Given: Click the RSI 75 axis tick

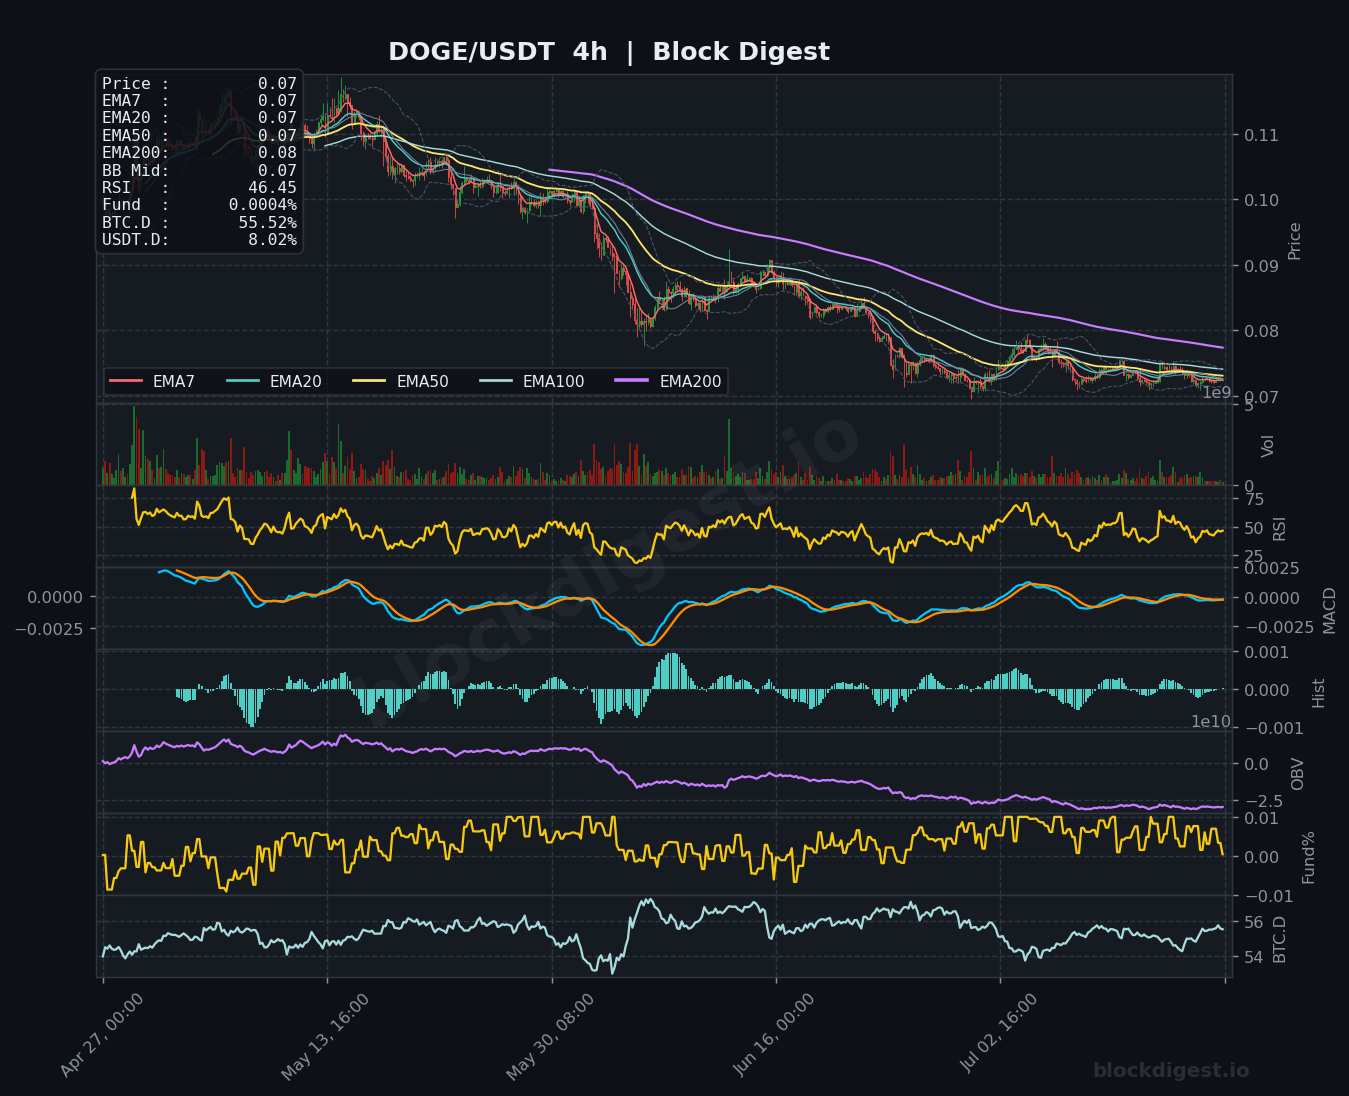Looking at the screenshot, I should pos(1253,500).
